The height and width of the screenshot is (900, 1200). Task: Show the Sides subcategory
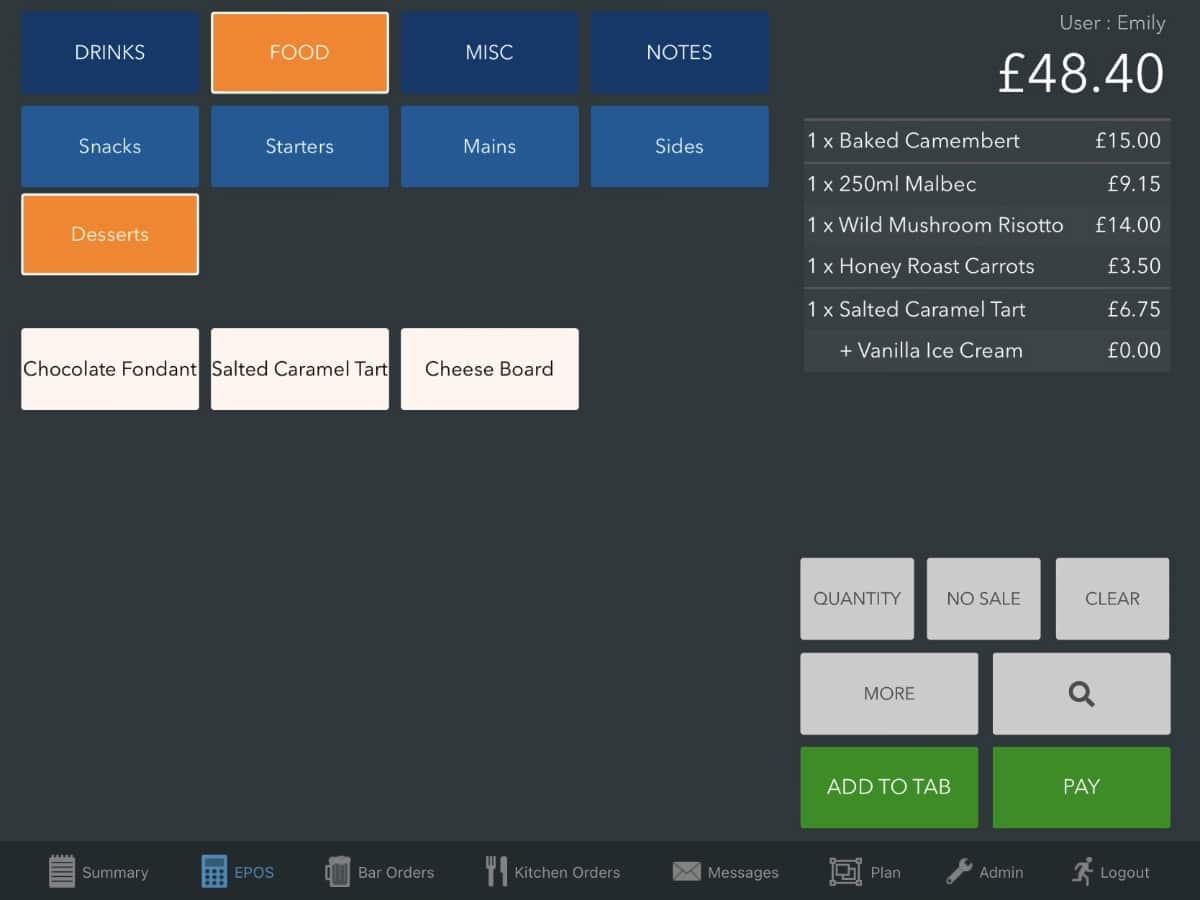click(680, 147)
